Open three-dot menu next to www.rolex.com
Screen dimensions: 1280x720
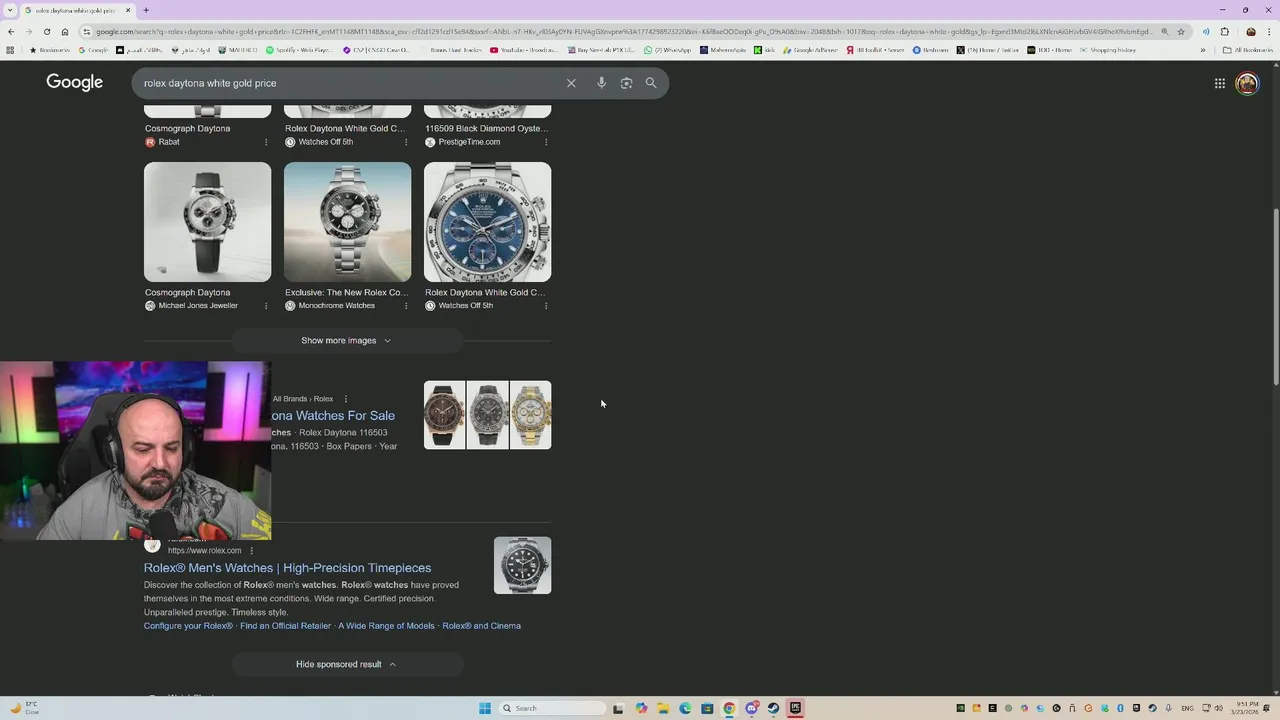[252, 550]
